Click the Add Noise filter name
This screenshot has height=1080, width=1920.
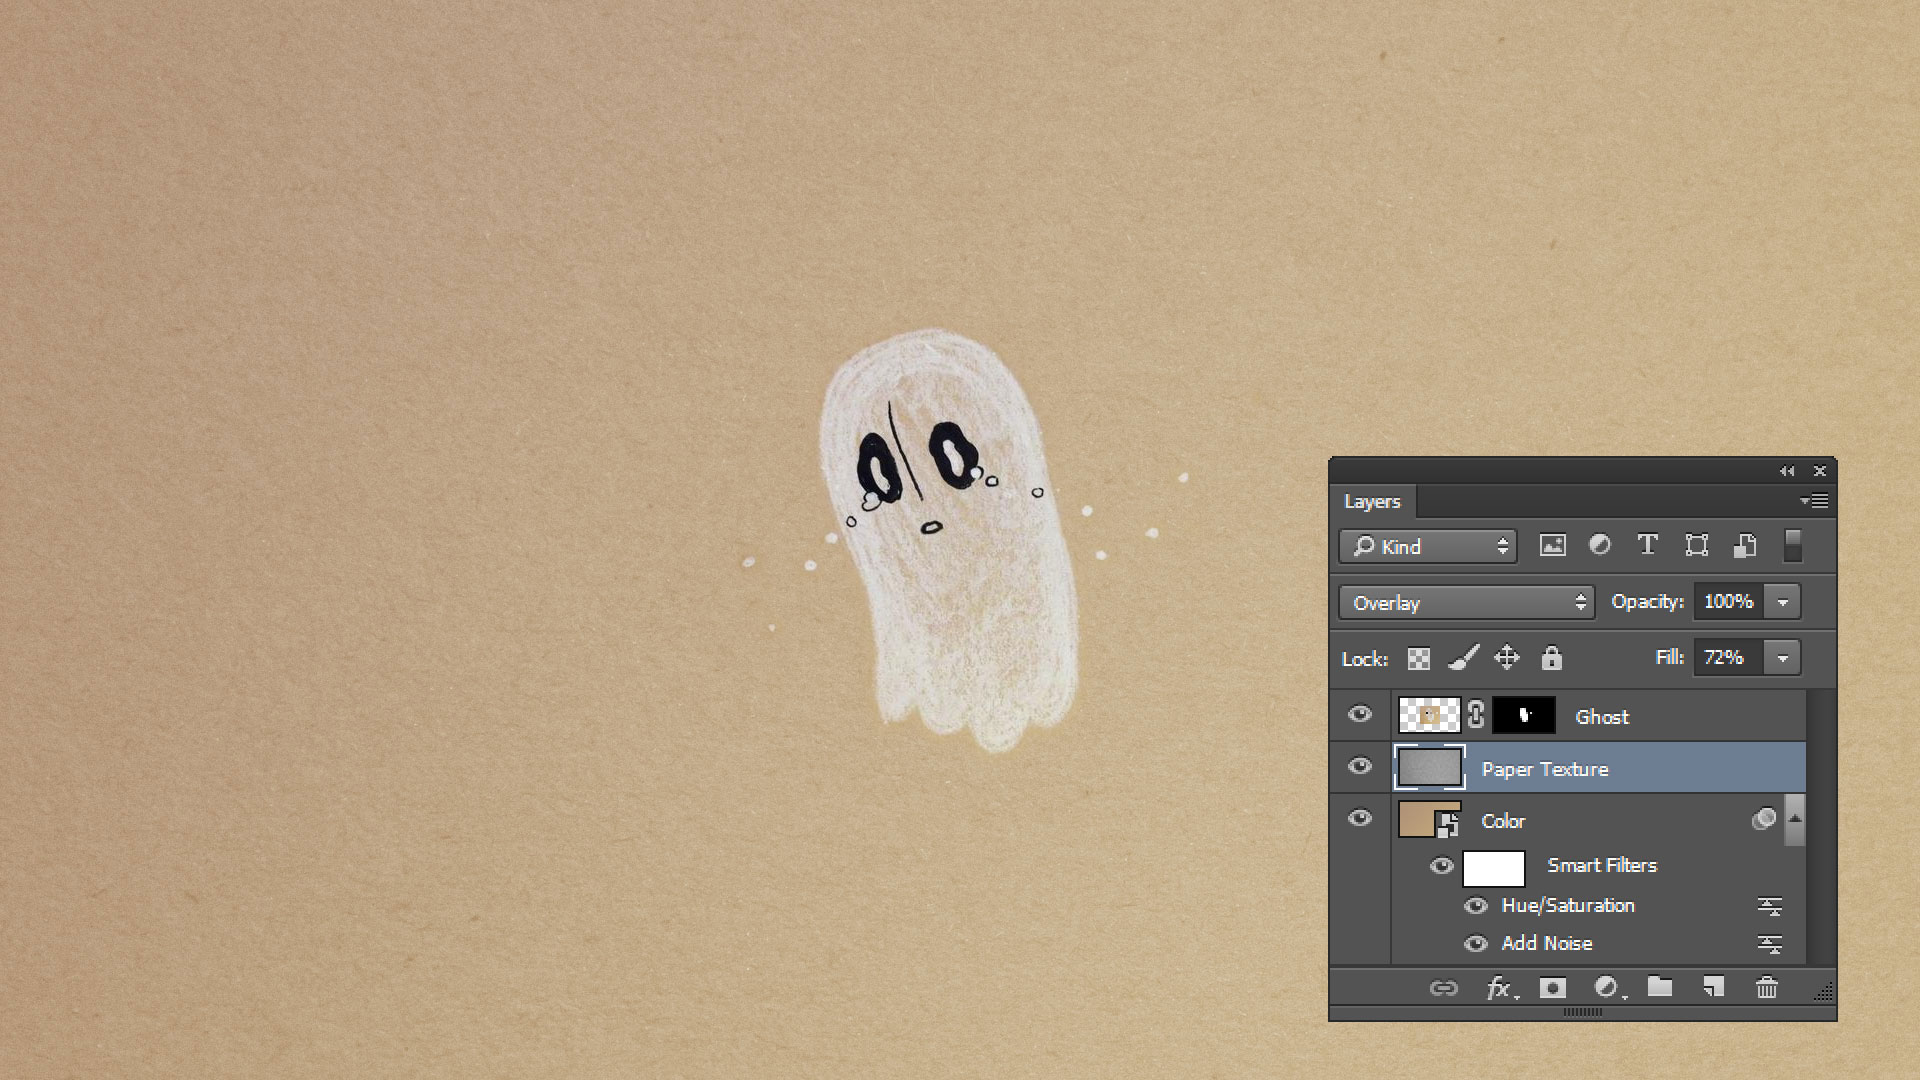coord(1547,943)
